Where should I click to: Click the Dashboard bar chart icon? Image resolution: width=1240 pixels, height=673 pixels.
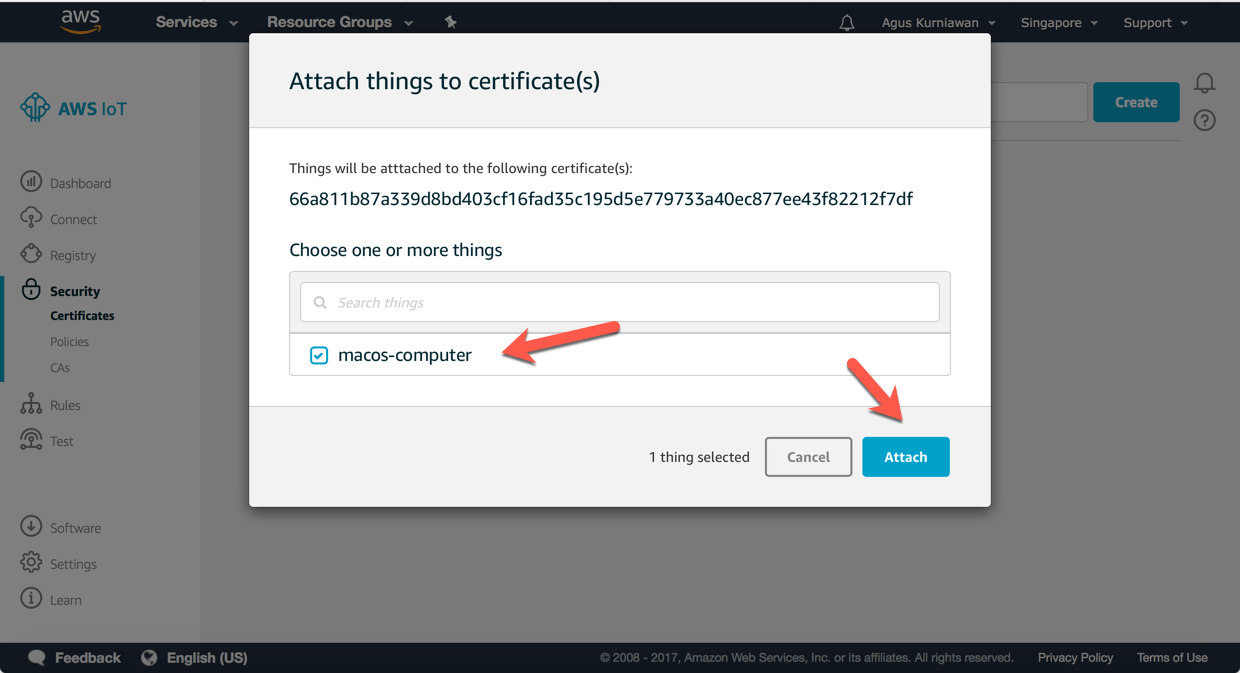(31, 182)
